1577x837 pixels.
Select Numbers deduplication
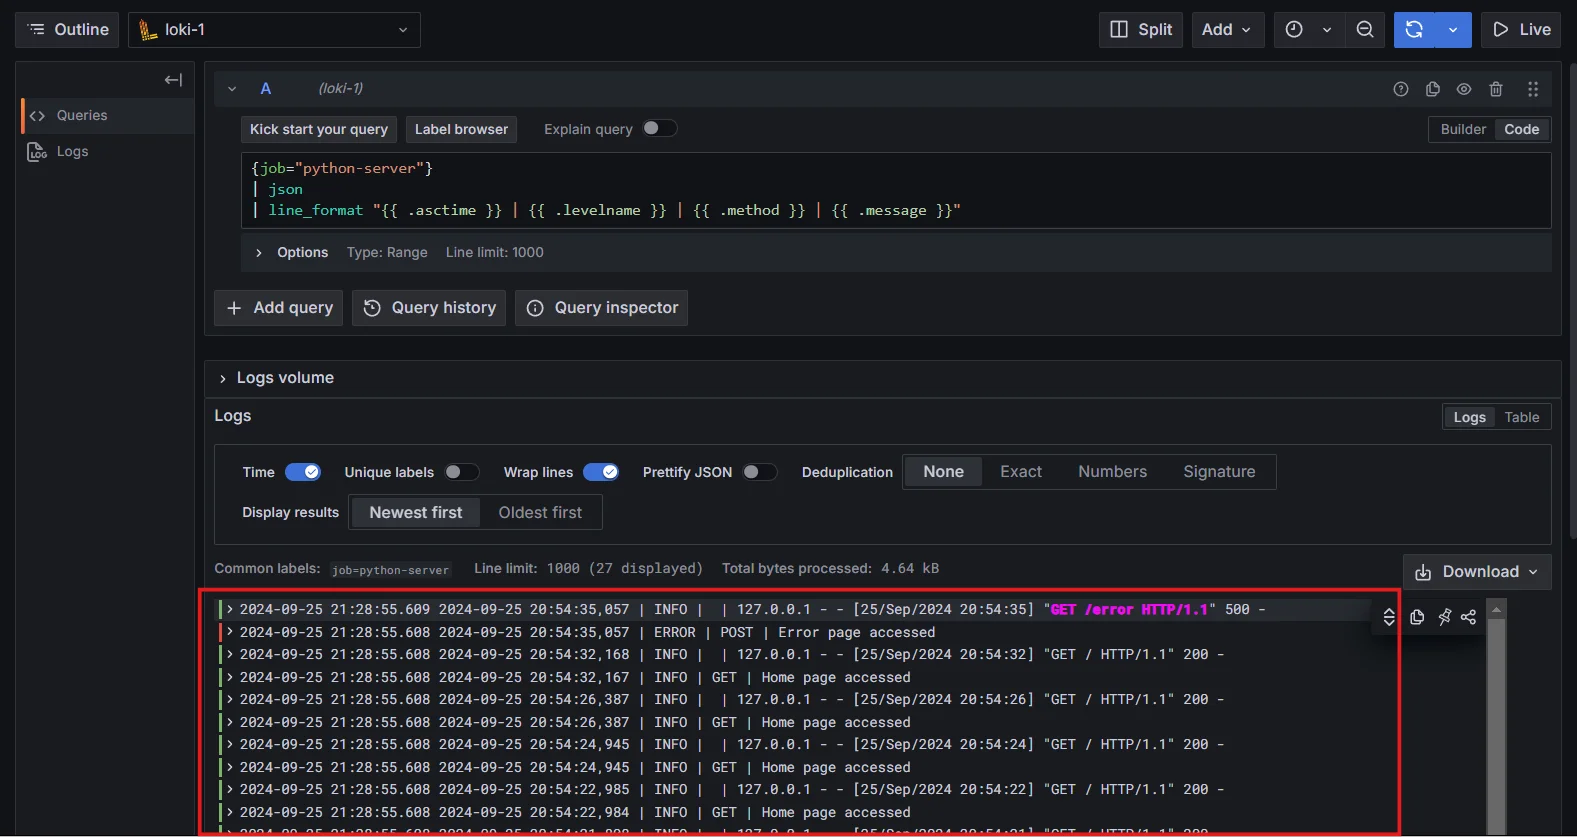(x=1112, y=472)
